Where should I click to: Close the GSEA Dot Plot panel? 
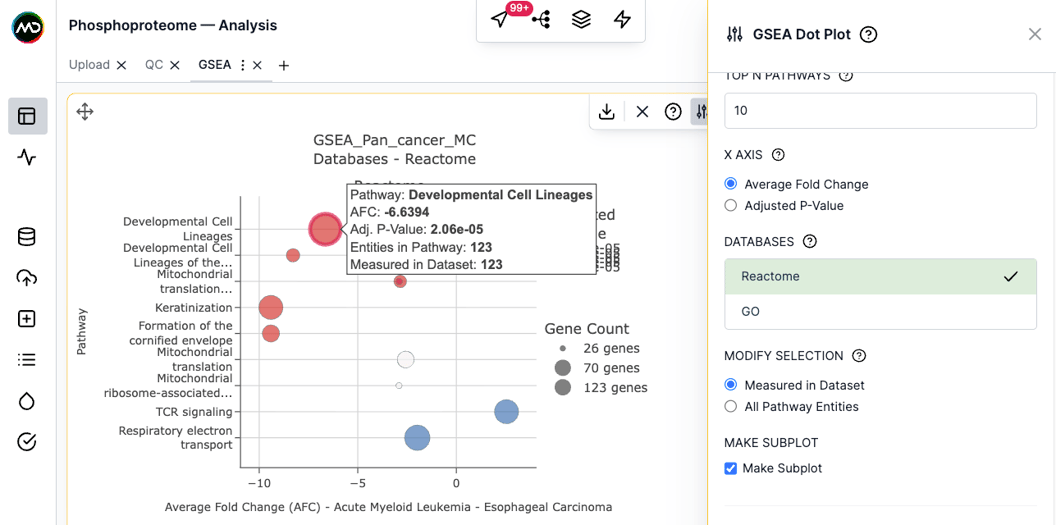coord(1035,34)
